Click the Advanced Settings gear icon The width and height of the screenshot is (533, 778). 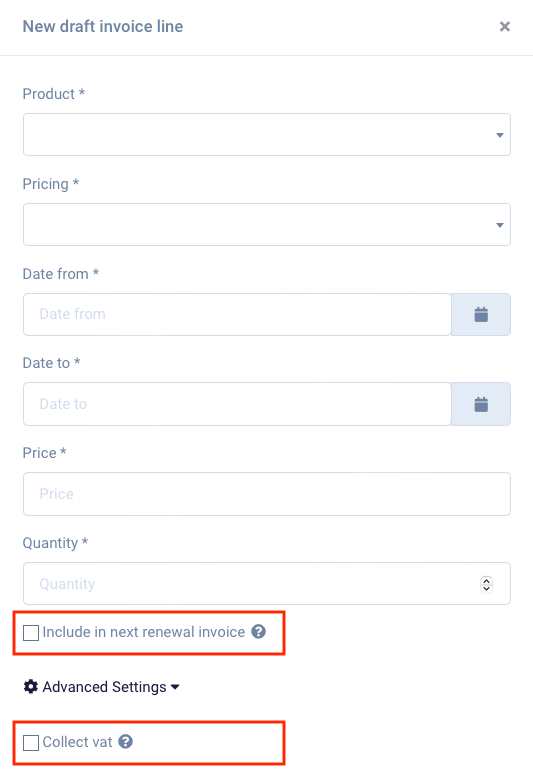(x=31, y=687)
